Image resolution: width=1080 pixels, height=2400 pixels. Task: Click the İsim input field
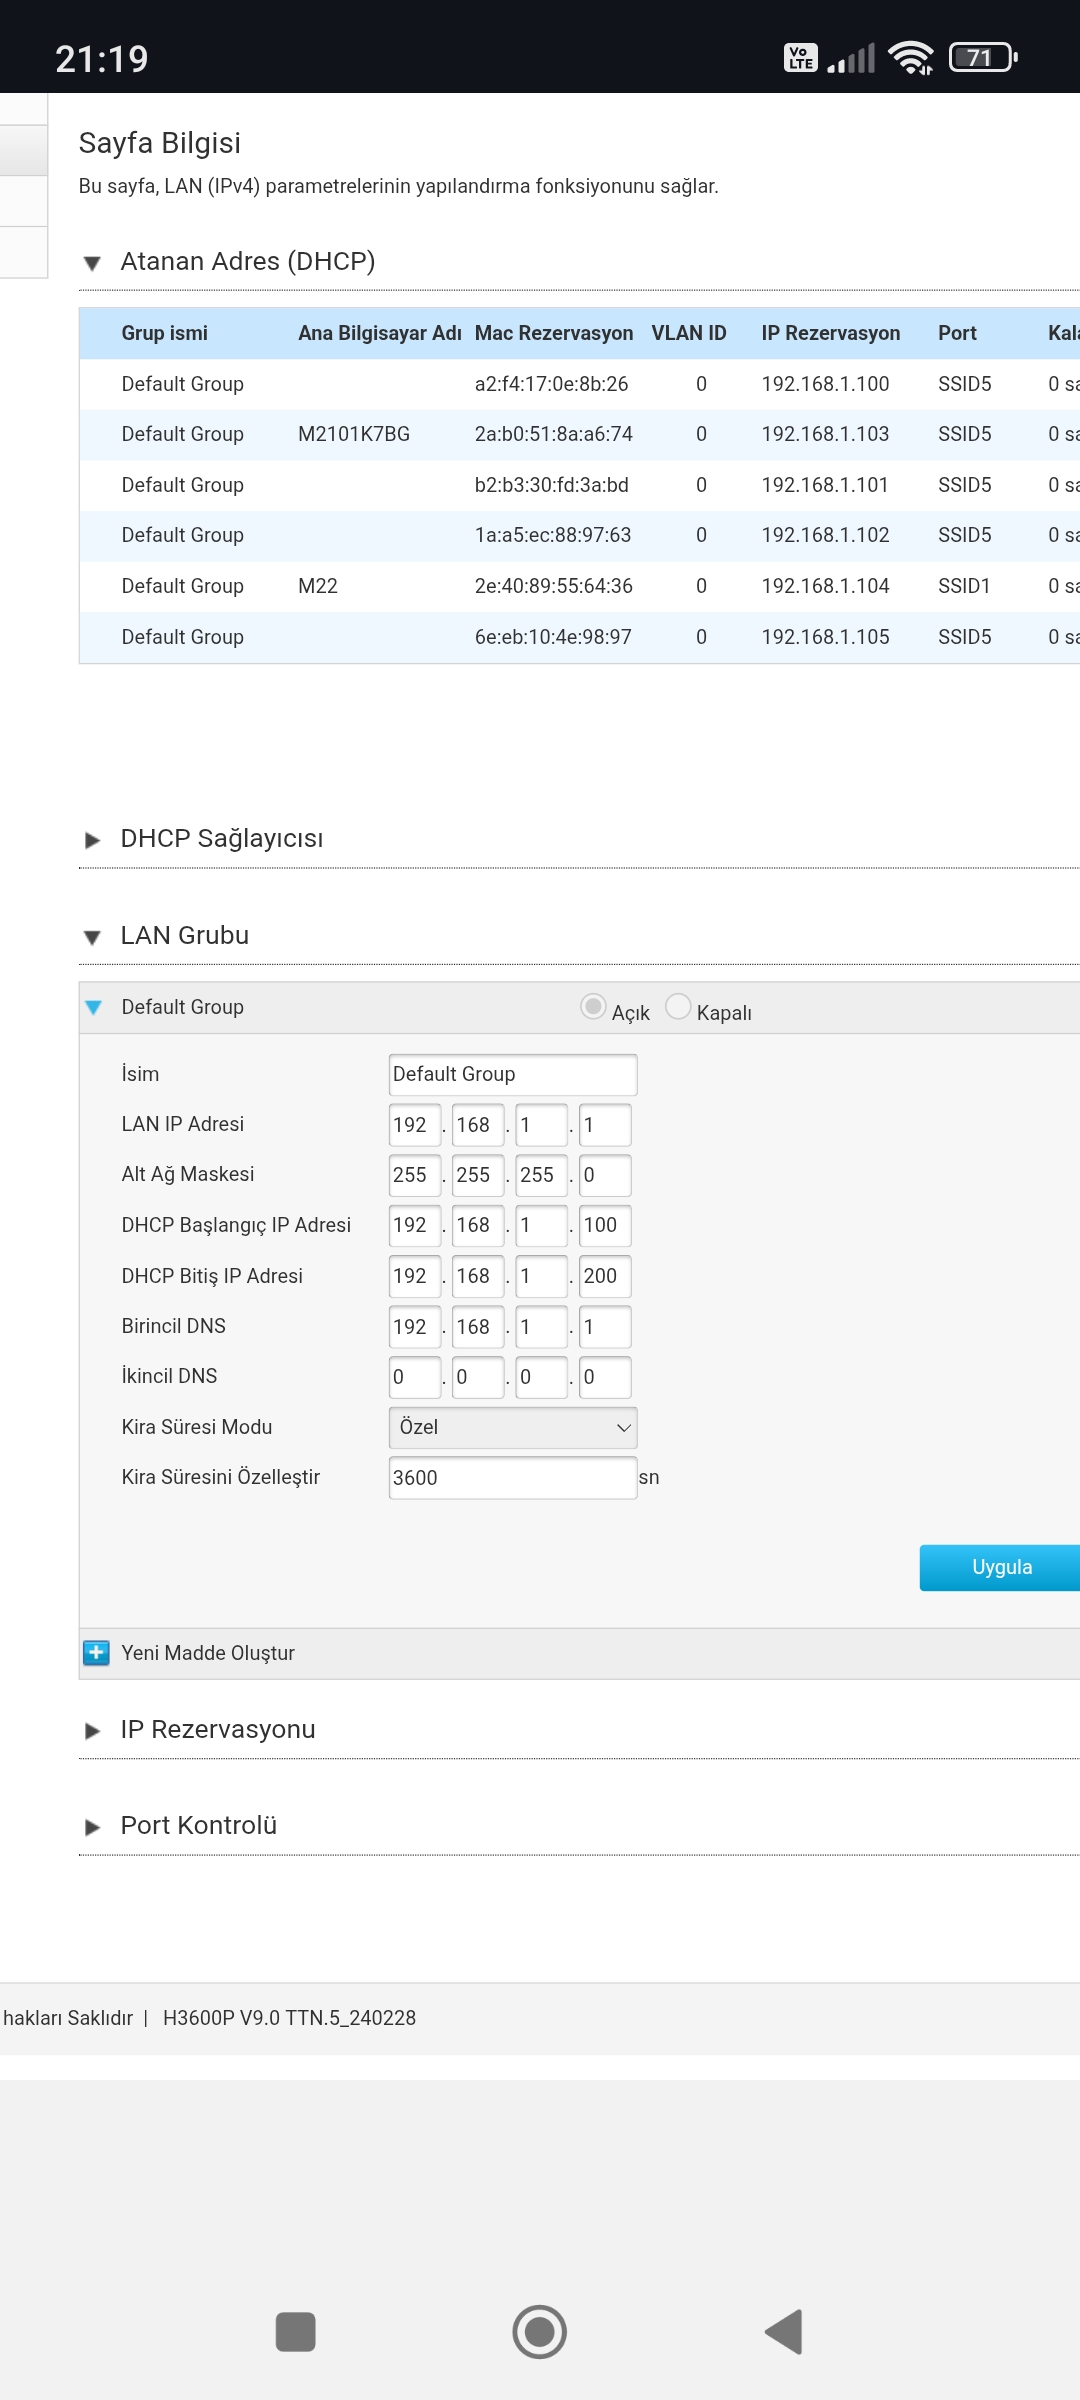click(513, 1074)
